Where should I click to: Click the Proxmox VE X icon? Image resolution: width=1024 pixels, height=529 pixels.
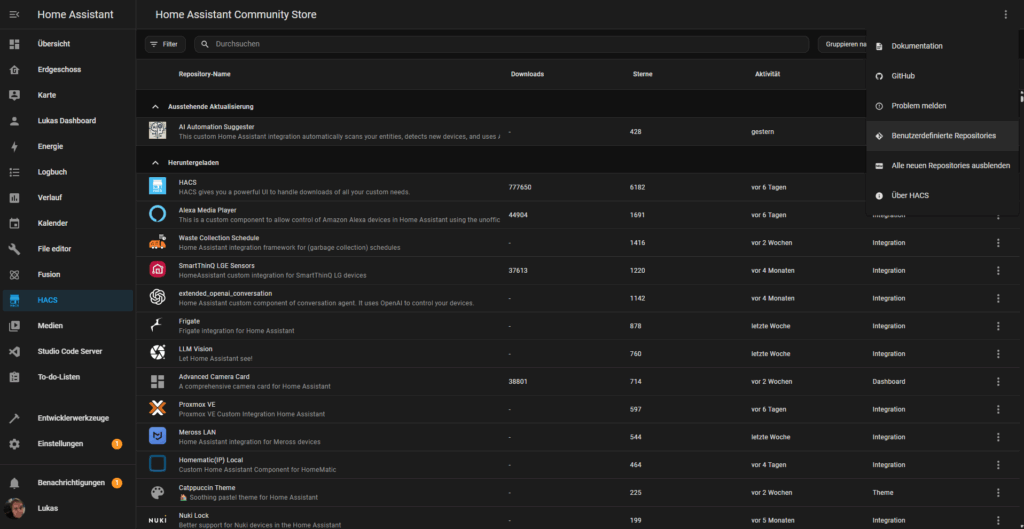click(157, 408)
